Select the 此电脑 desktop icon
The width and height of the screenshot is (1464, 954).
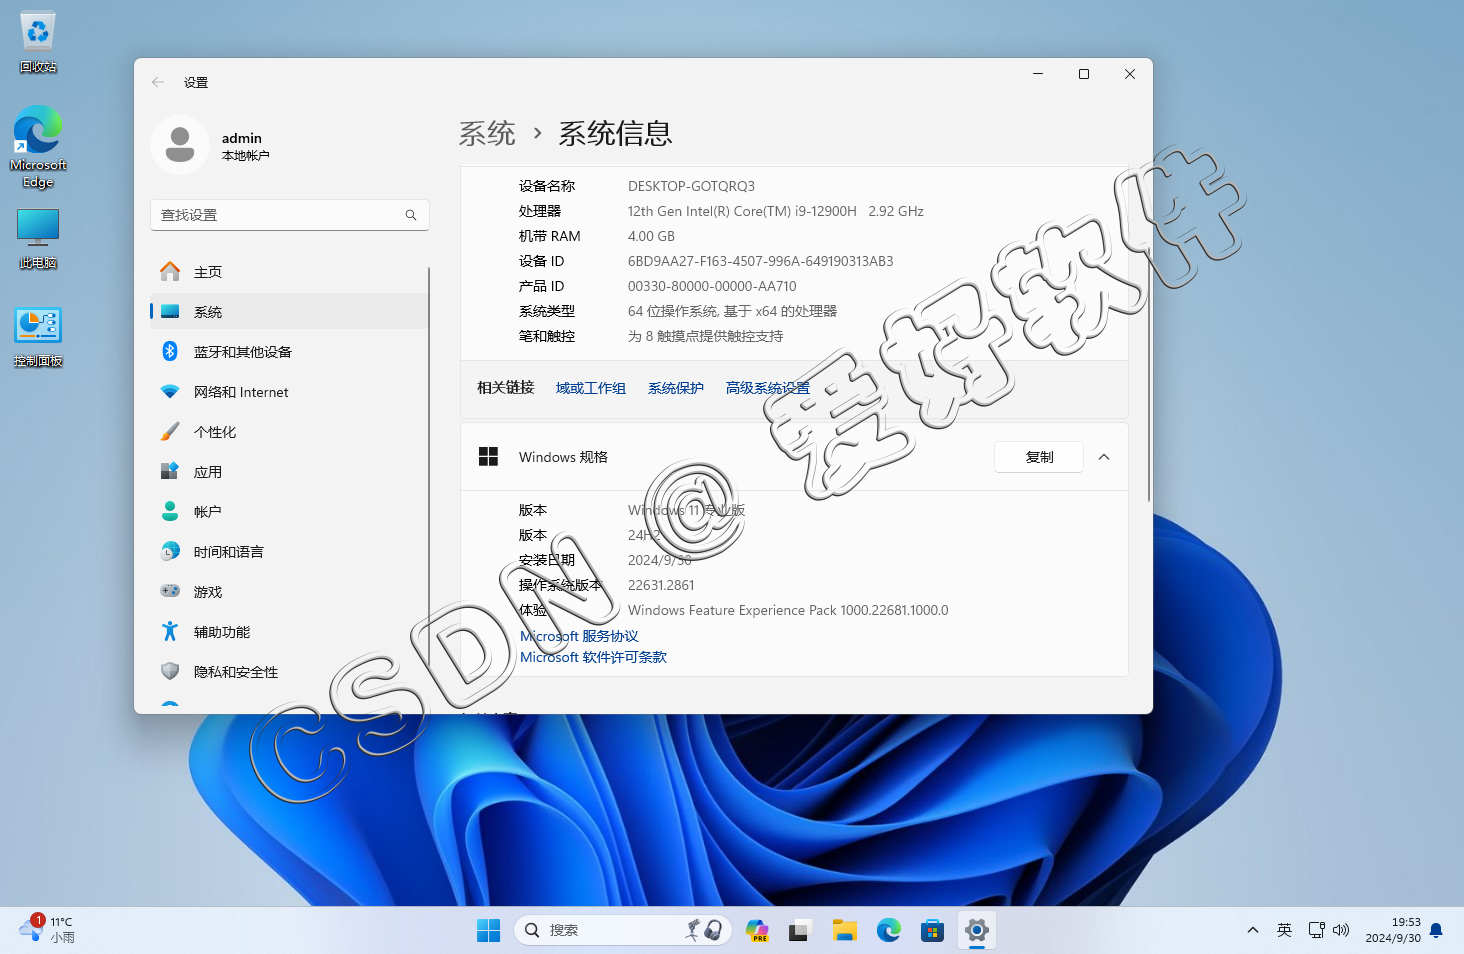click(x=38, y=240)
